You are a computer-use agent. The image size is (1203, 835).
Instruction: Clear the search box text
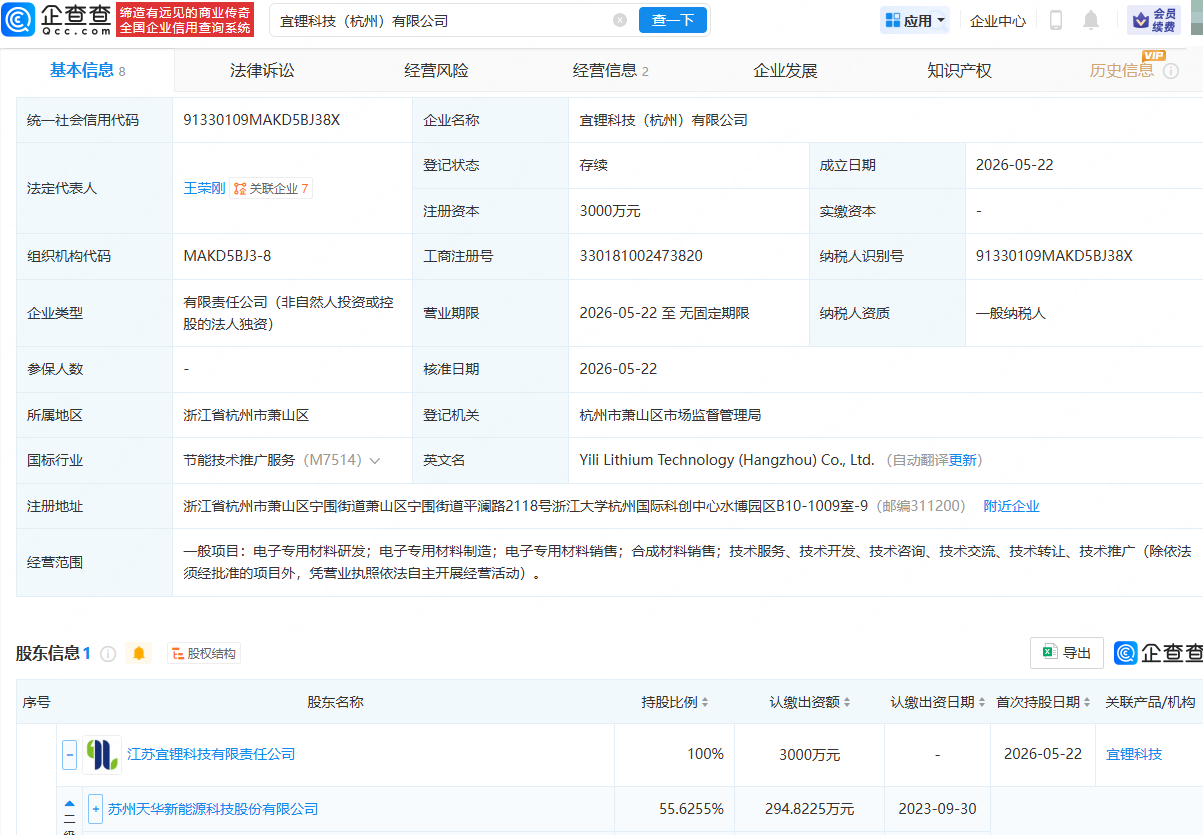click(x=620, y=20)
